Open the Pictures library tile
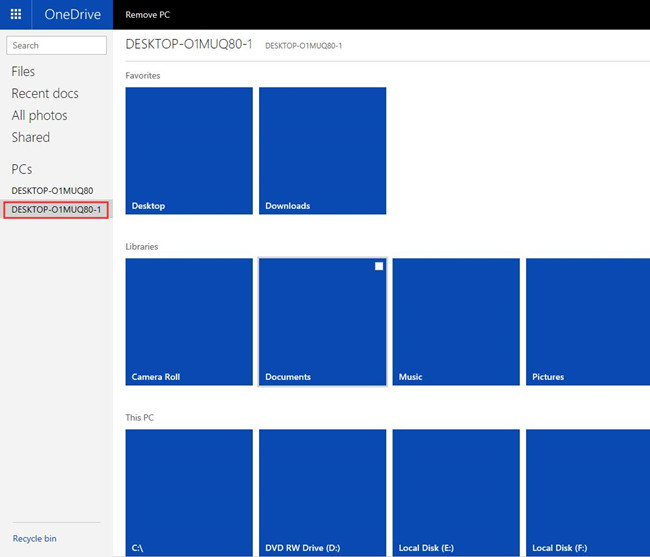The width and height of the screenshot is (650, 557). [x=588, y=322]
